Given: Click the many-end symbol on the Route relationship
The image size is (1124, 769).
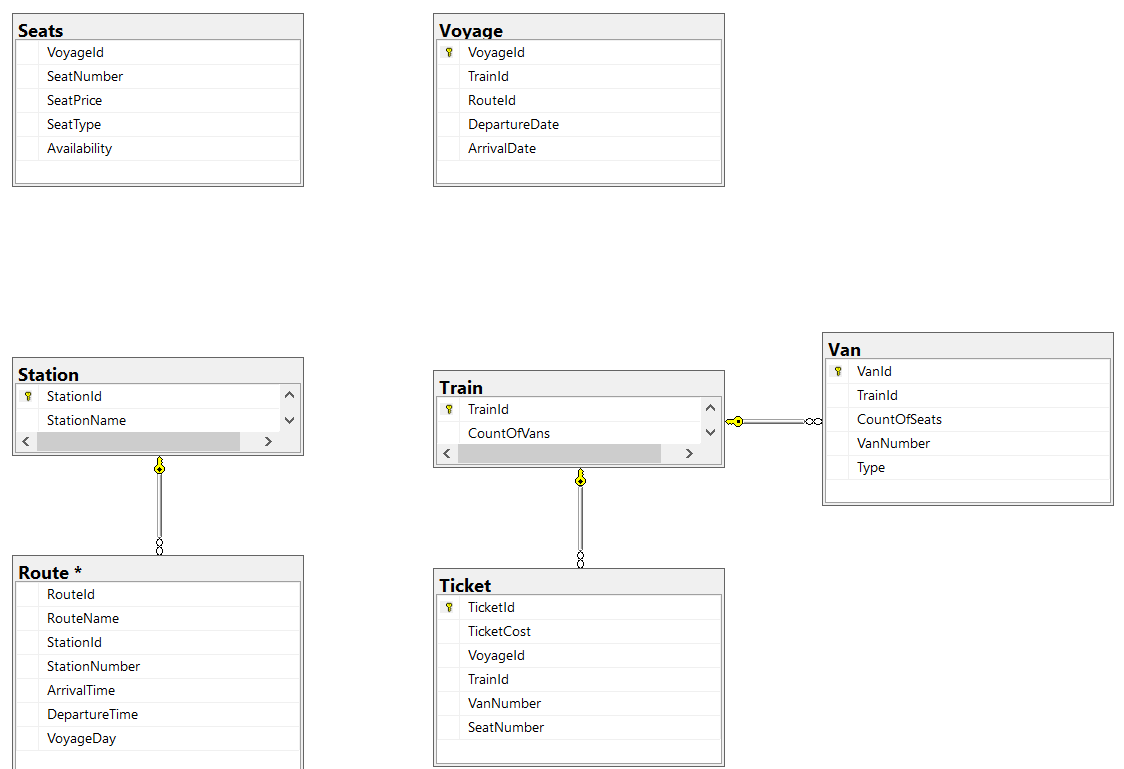Looking at the screenshot, I should click(158, 548).
